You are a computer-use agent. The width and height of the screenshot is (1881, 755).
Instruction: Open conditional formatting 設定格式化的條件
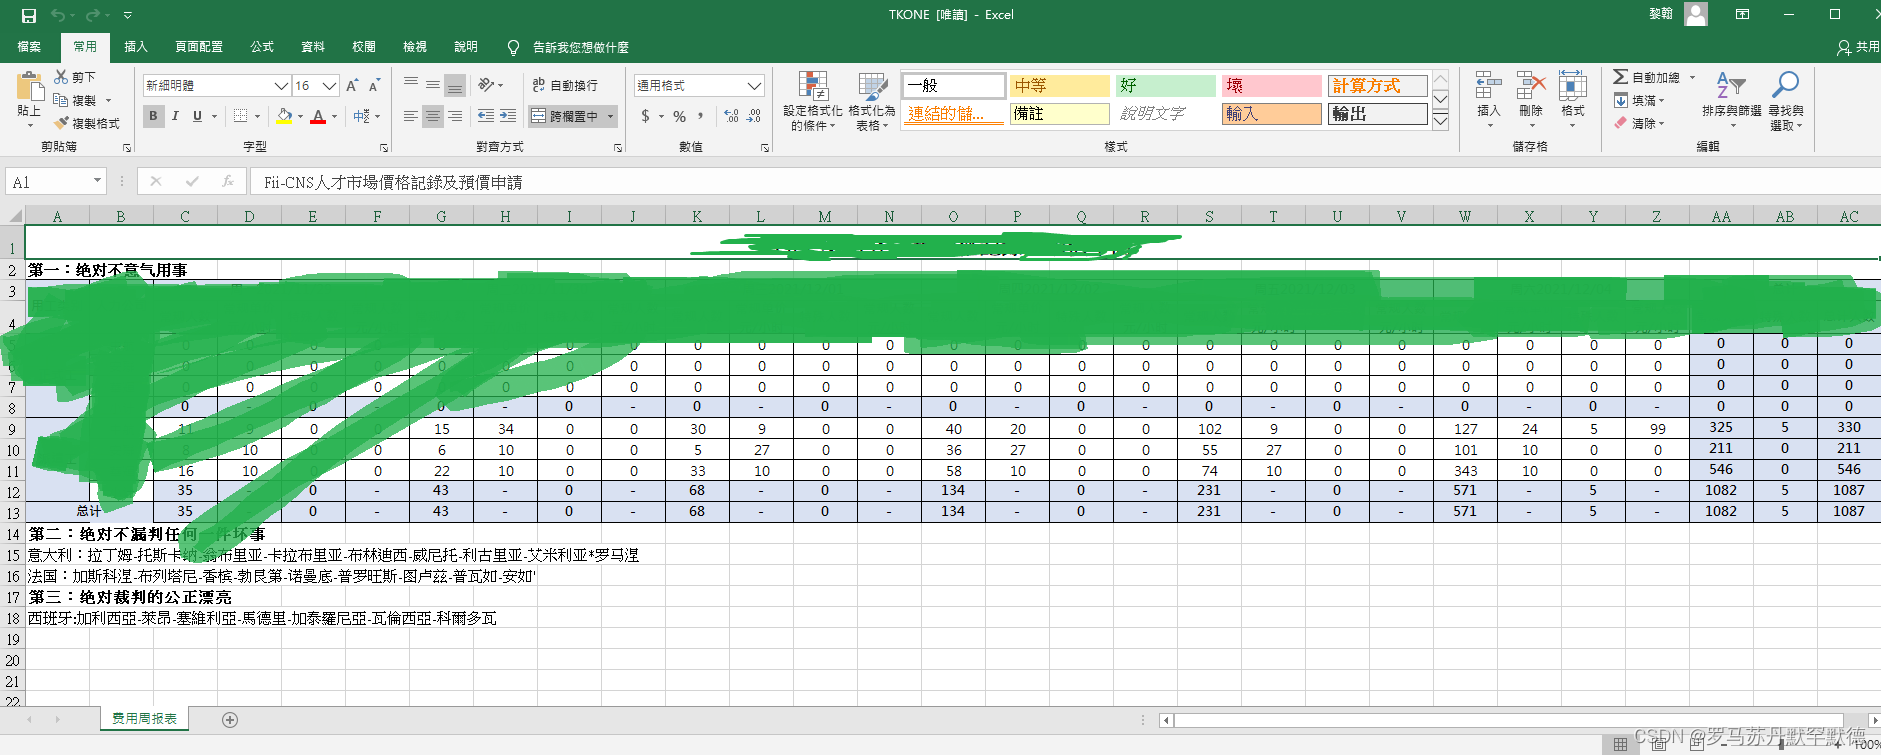813,101
